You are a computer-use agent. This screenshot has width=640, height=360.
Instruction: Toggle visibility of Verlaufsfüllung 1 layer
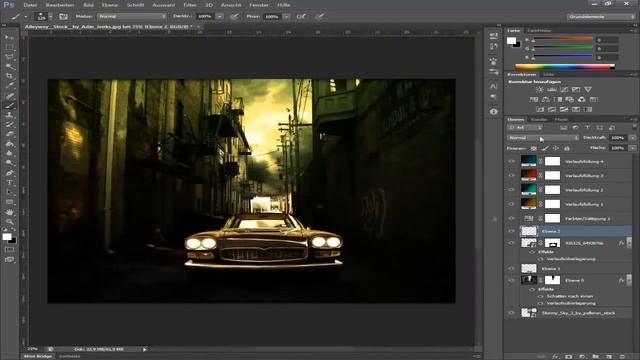point(511,204)
